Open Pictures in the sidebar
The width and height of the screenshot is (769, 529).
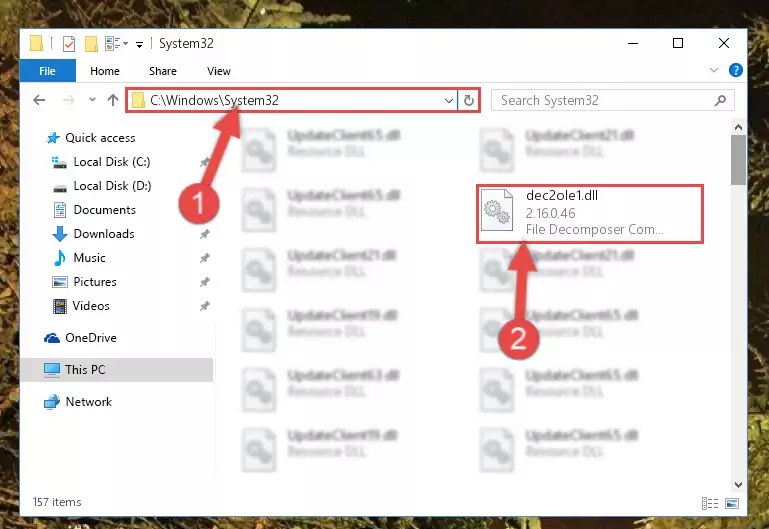(x=95, y=282)
